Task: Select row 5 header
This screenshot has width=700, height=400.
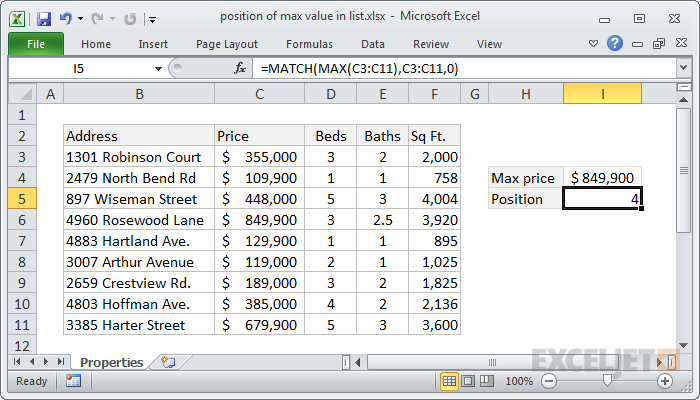Action: tap(22, 199)
